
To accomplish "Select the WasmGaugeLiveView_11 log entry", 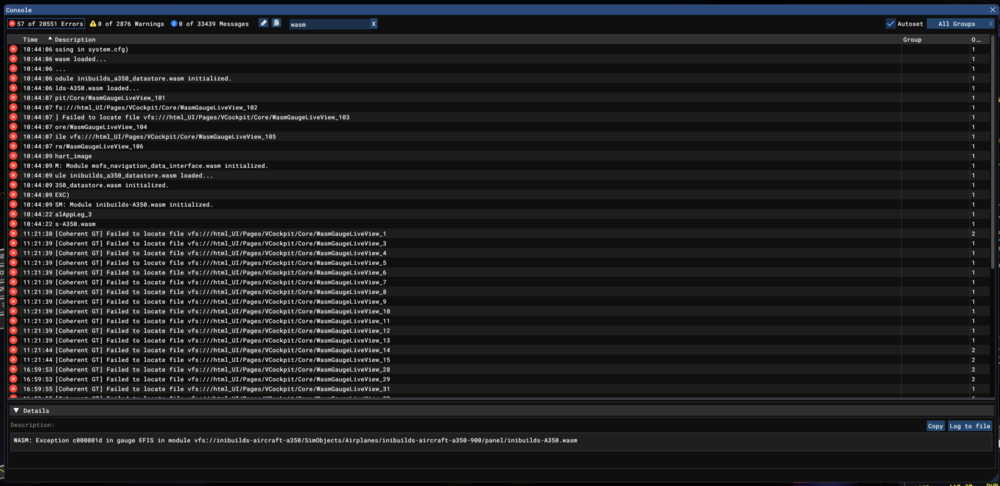I will [x=497, y=321].
